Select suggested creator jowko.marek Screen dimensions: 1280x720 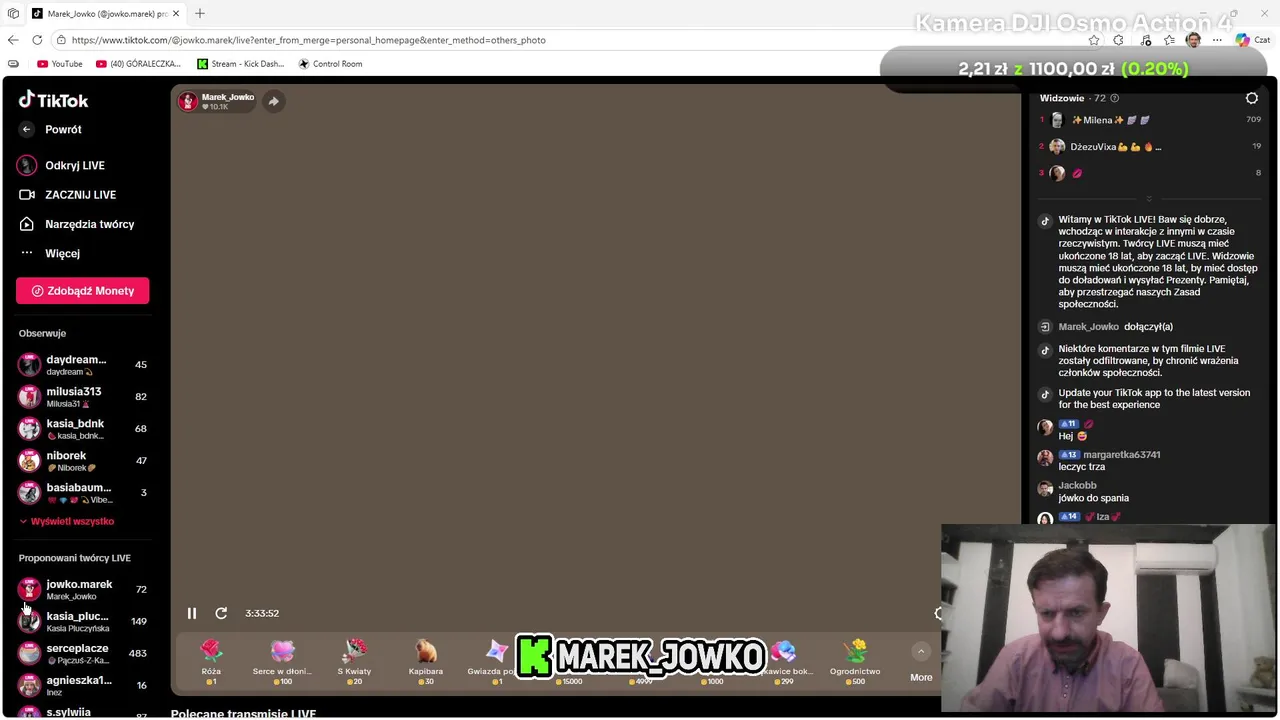[x=82, y=589]
